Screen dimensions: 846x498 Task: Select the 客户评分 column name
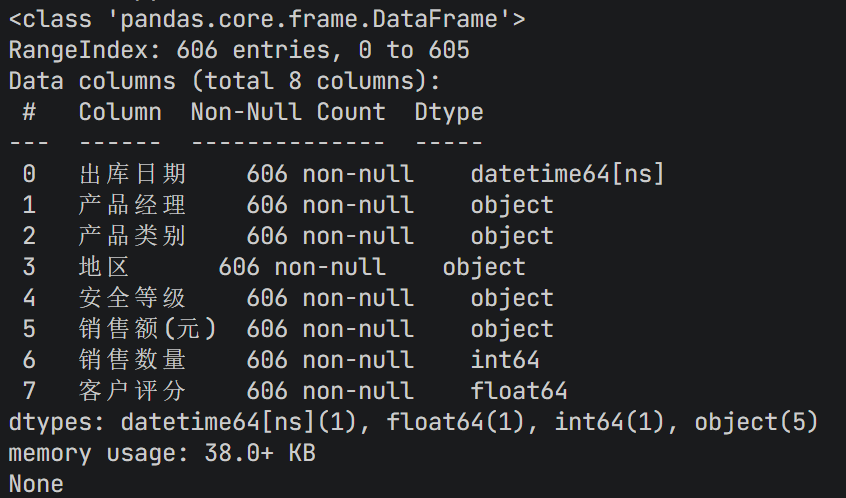tap(133, 391)
